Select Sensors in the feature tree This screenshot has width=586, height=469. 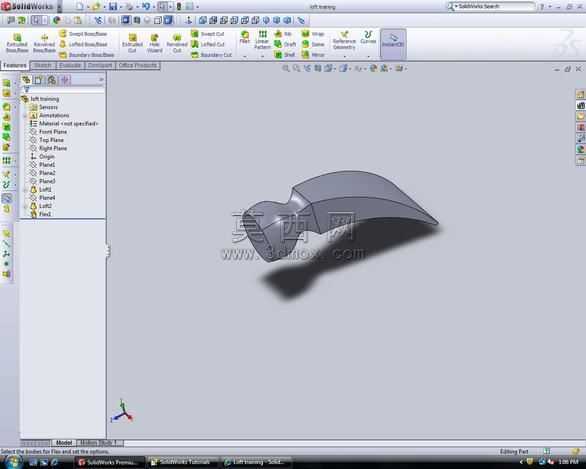(x=44, y=107)
